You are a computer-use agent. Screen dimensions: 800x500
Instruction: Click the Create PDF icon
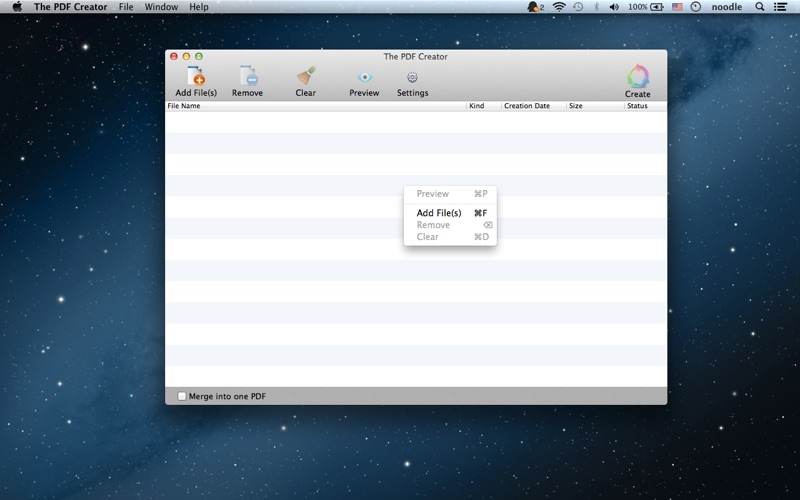click(638, 76)
